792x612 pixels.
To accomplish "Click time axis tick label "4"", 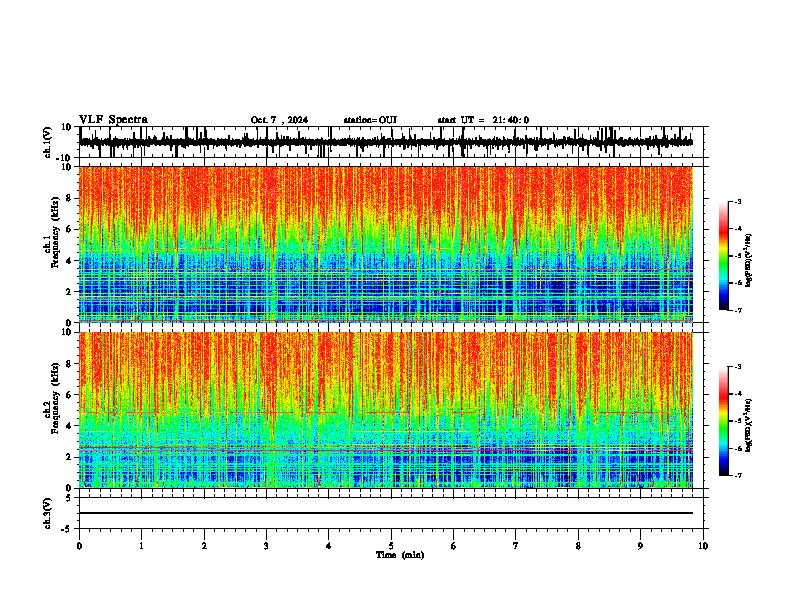I will [x=329, y=546].
